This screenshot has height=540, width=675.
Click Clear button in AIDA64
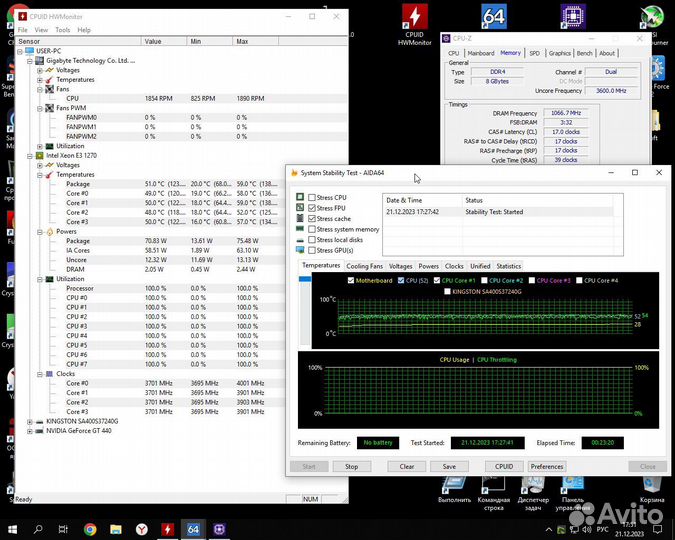click(x=407, y=466)
